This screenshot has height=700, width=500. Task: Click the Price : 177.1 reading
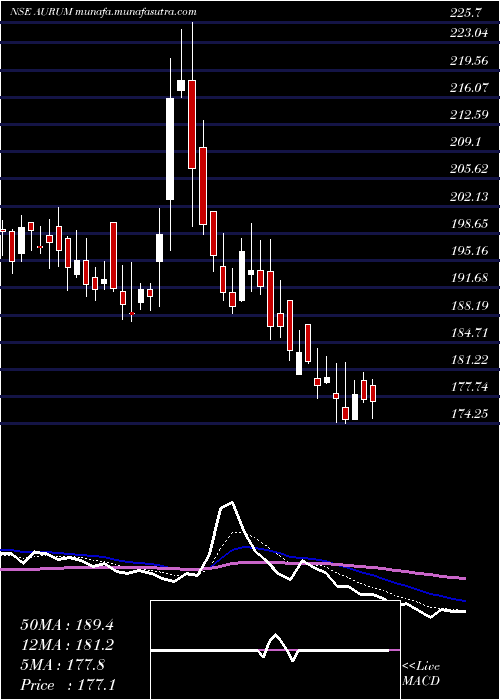[67, 685]
